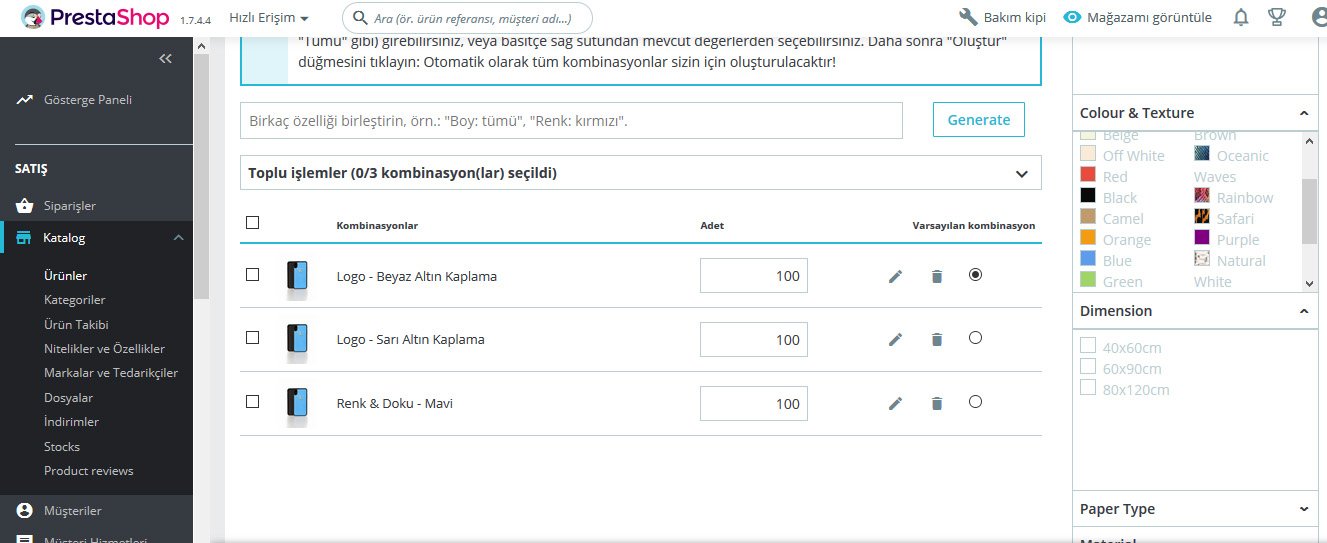Edit the Renk & Doku - Mavi combination
Image resolution: width=1327 pixels, height=543 pixels.
[x=895, y=403]
